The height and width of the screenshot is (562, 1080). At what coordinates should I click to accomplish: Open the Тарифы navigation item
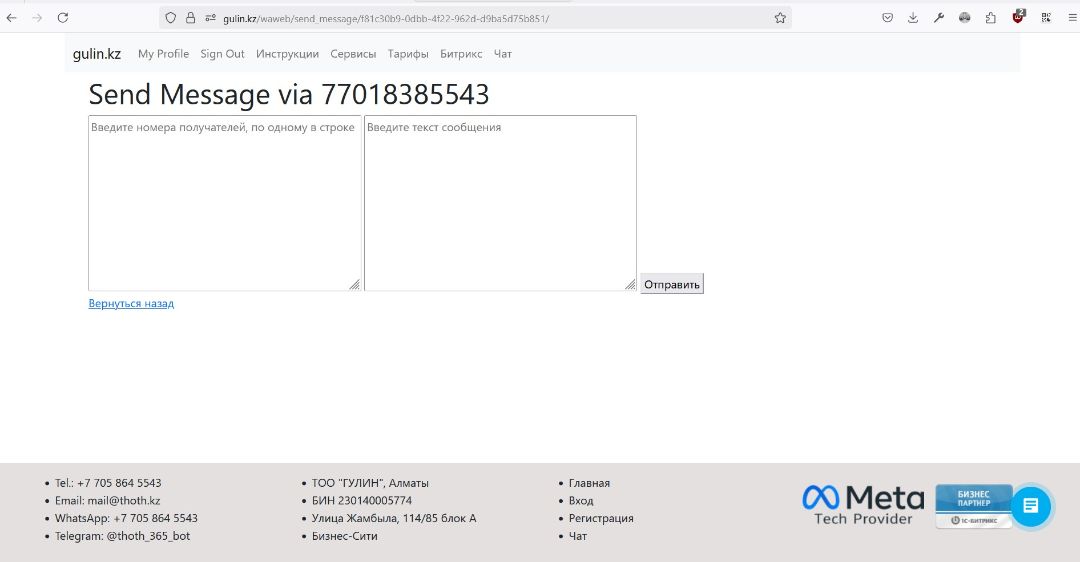(408, 54)
